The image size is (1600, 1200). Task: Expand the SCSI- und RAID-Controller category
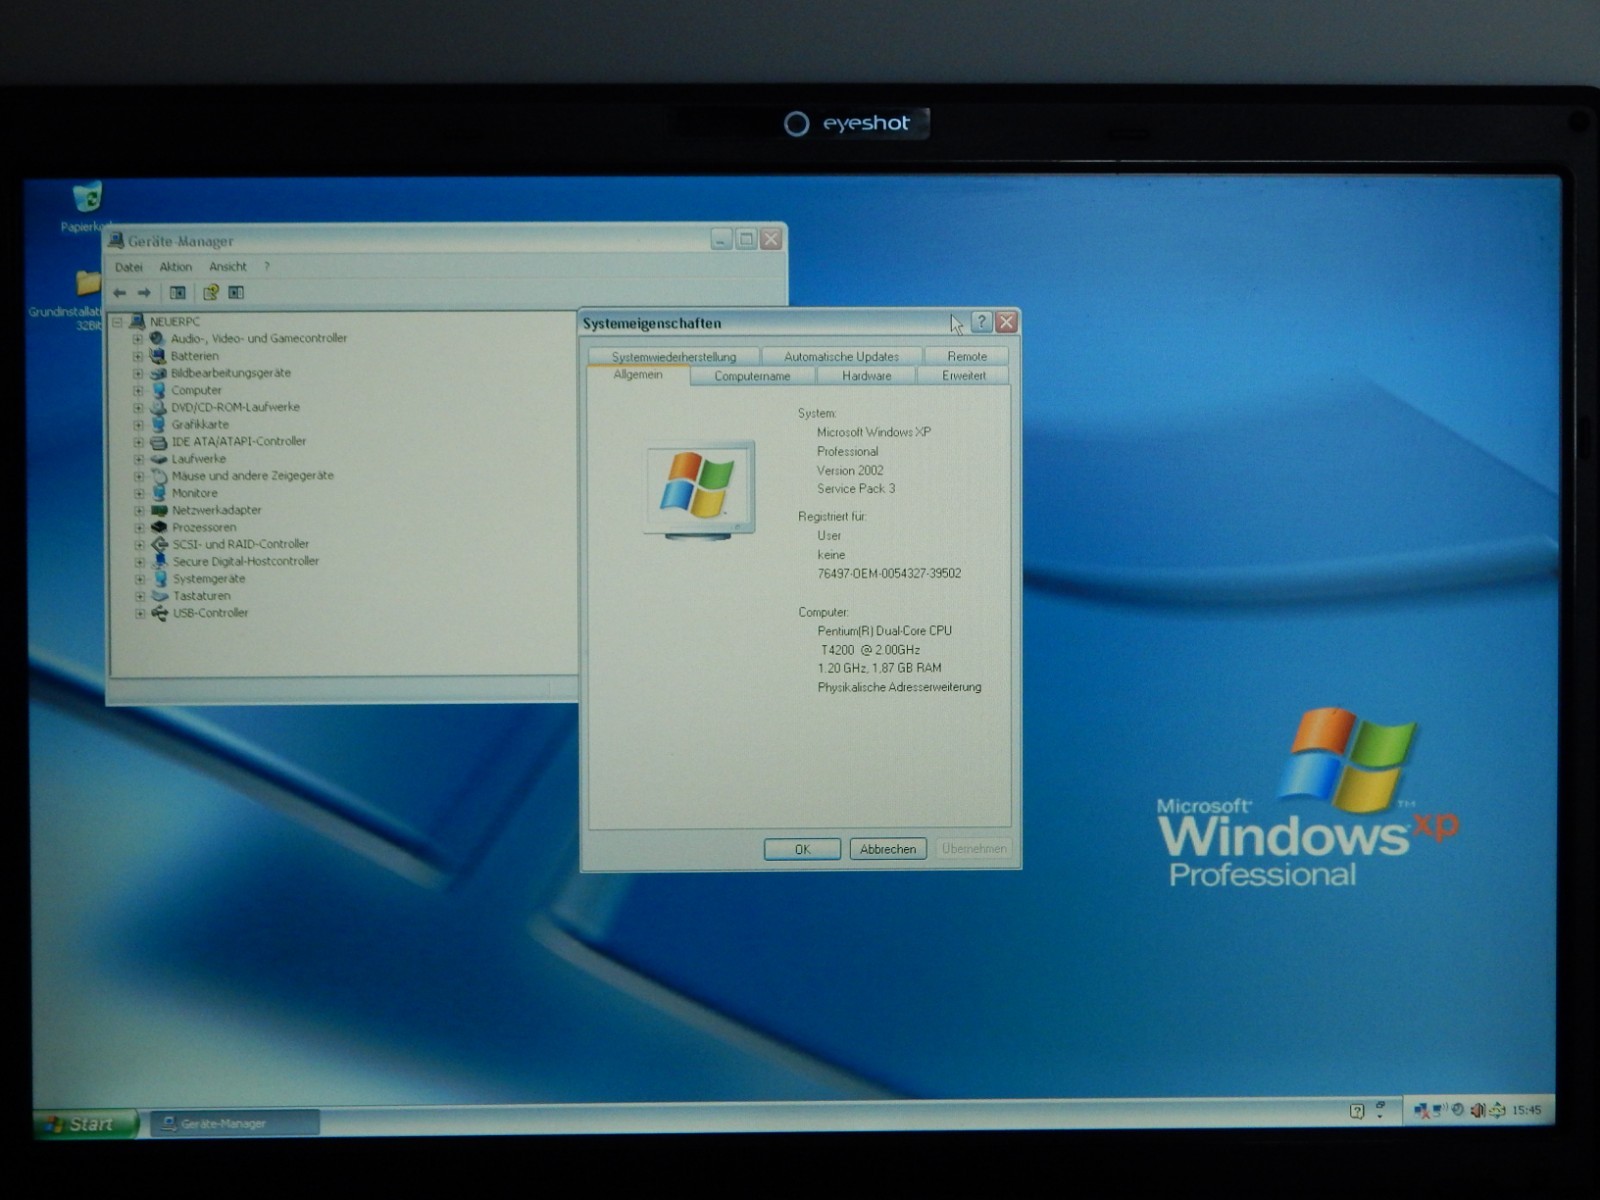pyautogui.click(x=139, y=545)
